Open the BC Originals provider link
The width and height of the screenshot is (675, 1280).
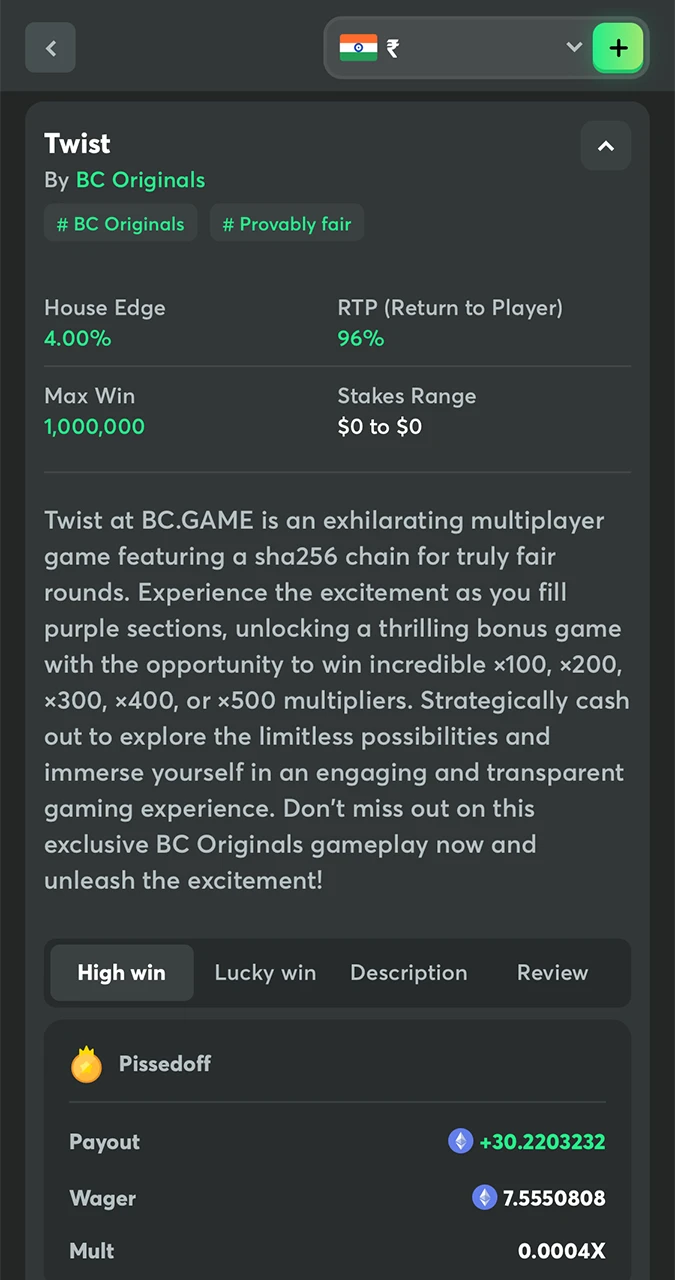[x=140, y=180]
